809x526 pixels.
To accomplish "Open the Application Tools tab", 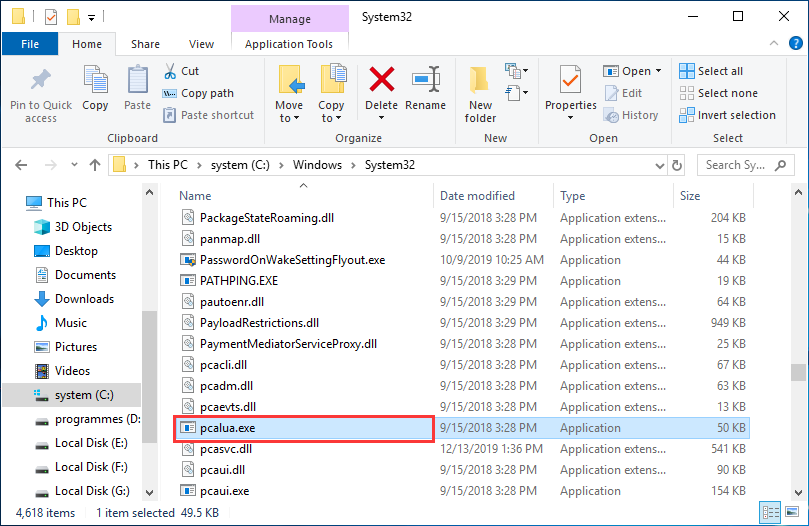I will click(289, 44).
